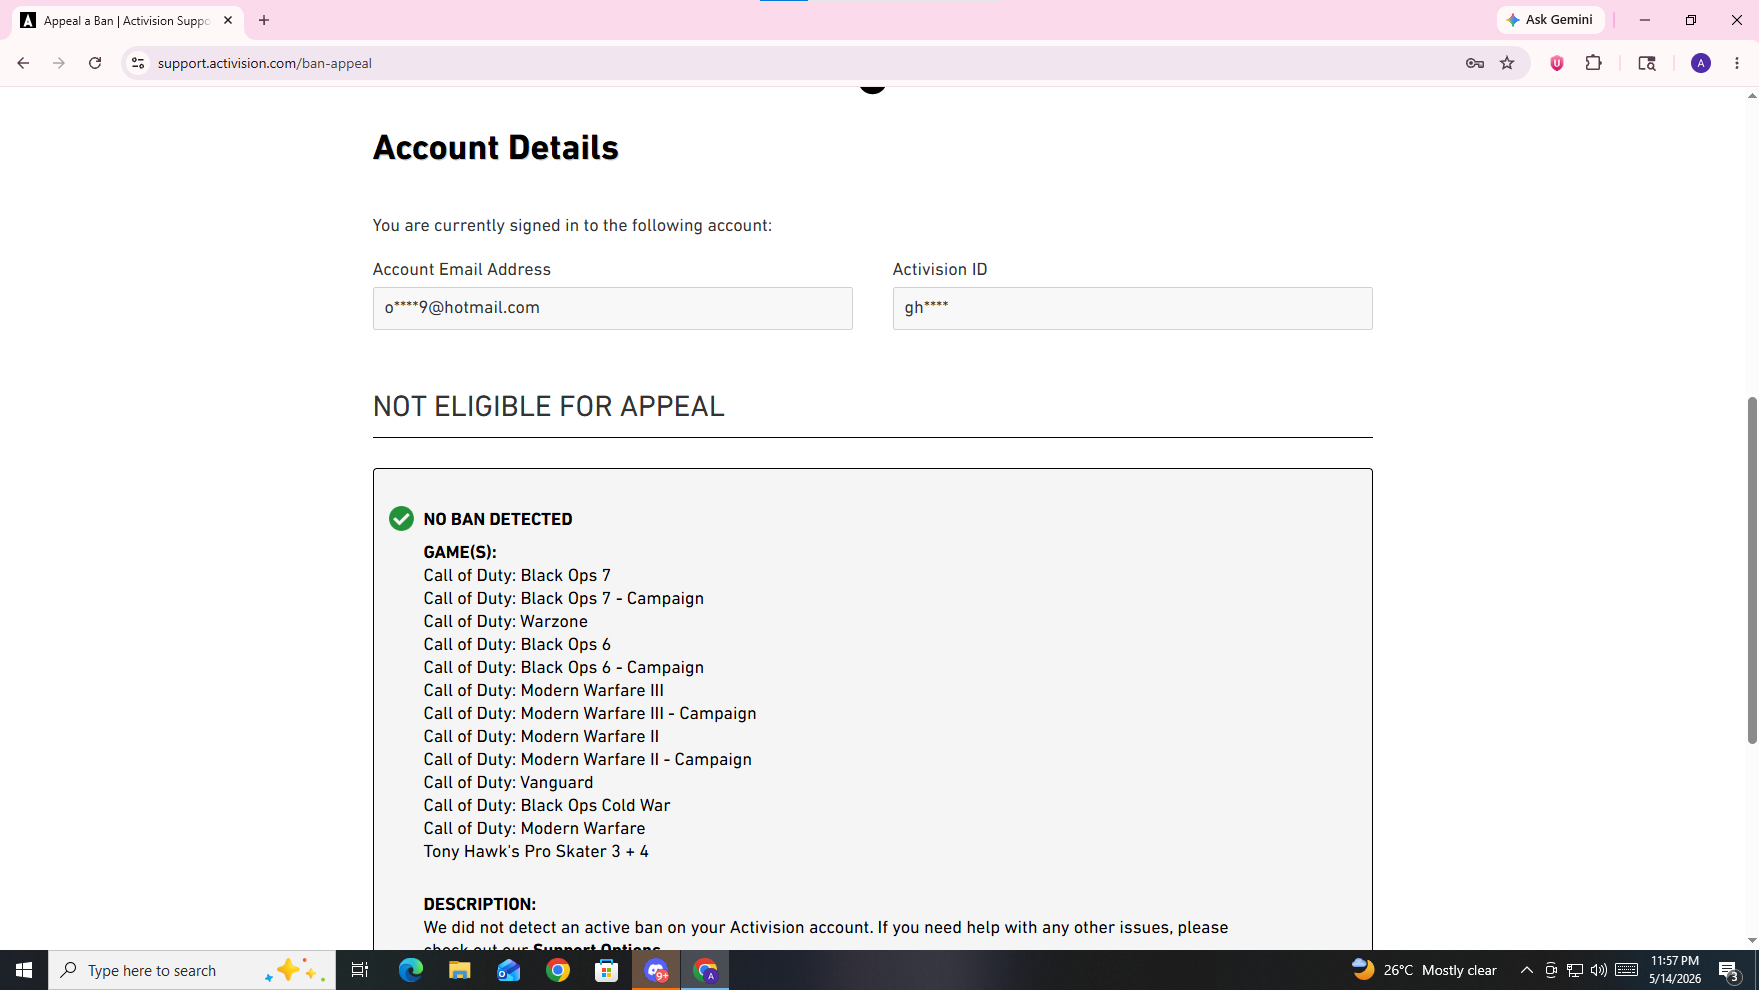
Task: Click the Ask Gemini button
Action: [x=1550, y=20]
